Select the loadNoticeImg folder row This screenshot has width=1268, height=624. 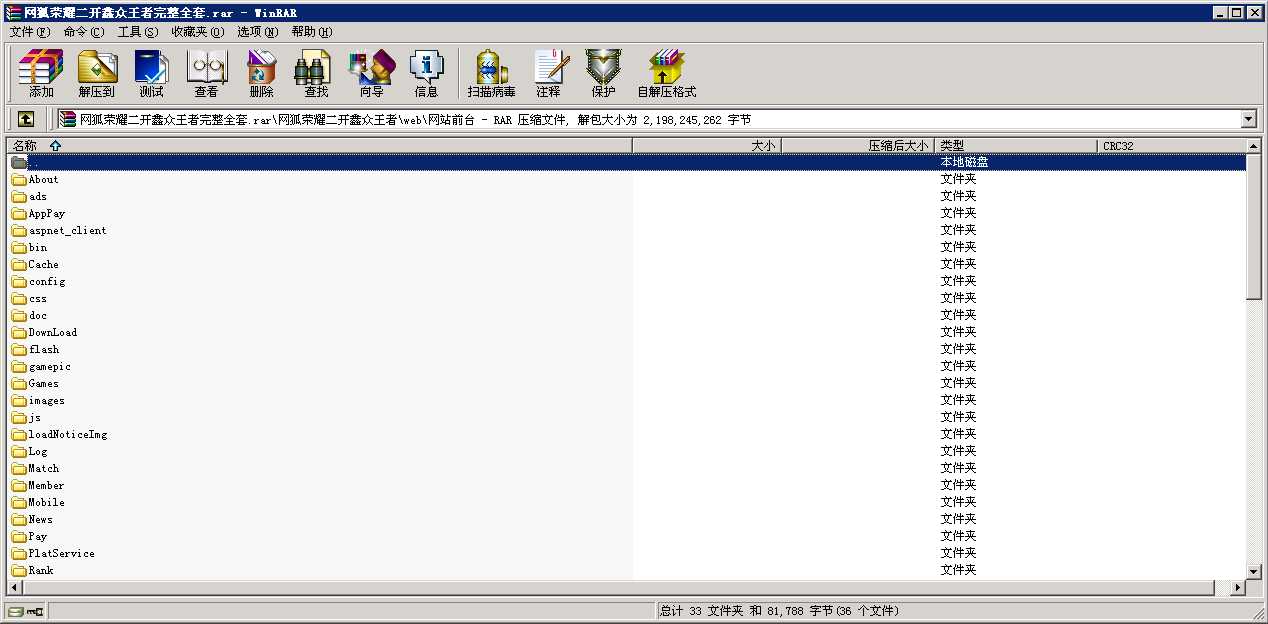click(x=626, y=435)
